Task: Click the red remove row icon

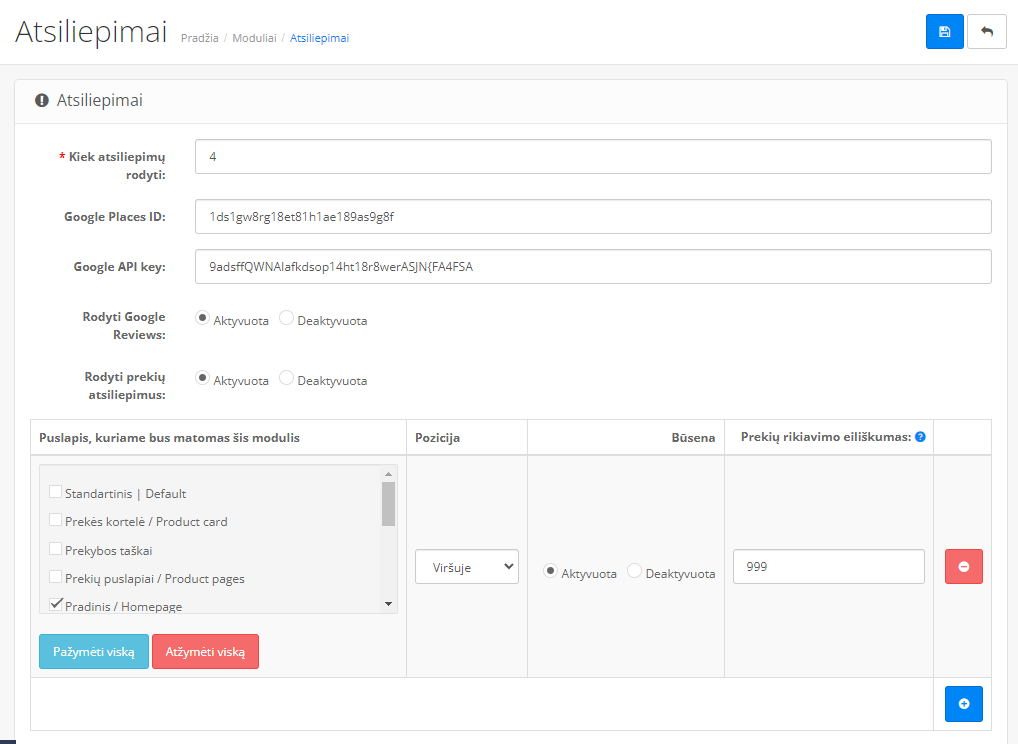Action: pyautogui.click(x=963, y=566)
